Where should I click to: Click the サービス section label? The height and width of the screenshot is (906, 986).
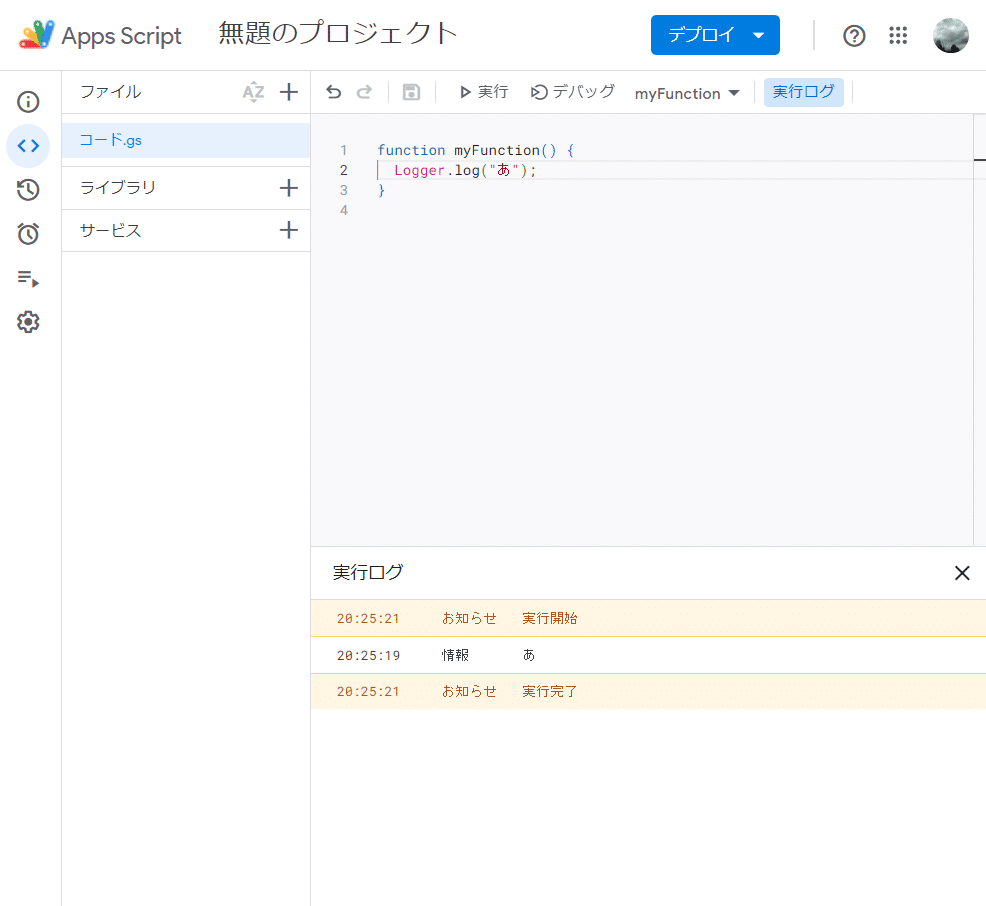click(111, 230)
